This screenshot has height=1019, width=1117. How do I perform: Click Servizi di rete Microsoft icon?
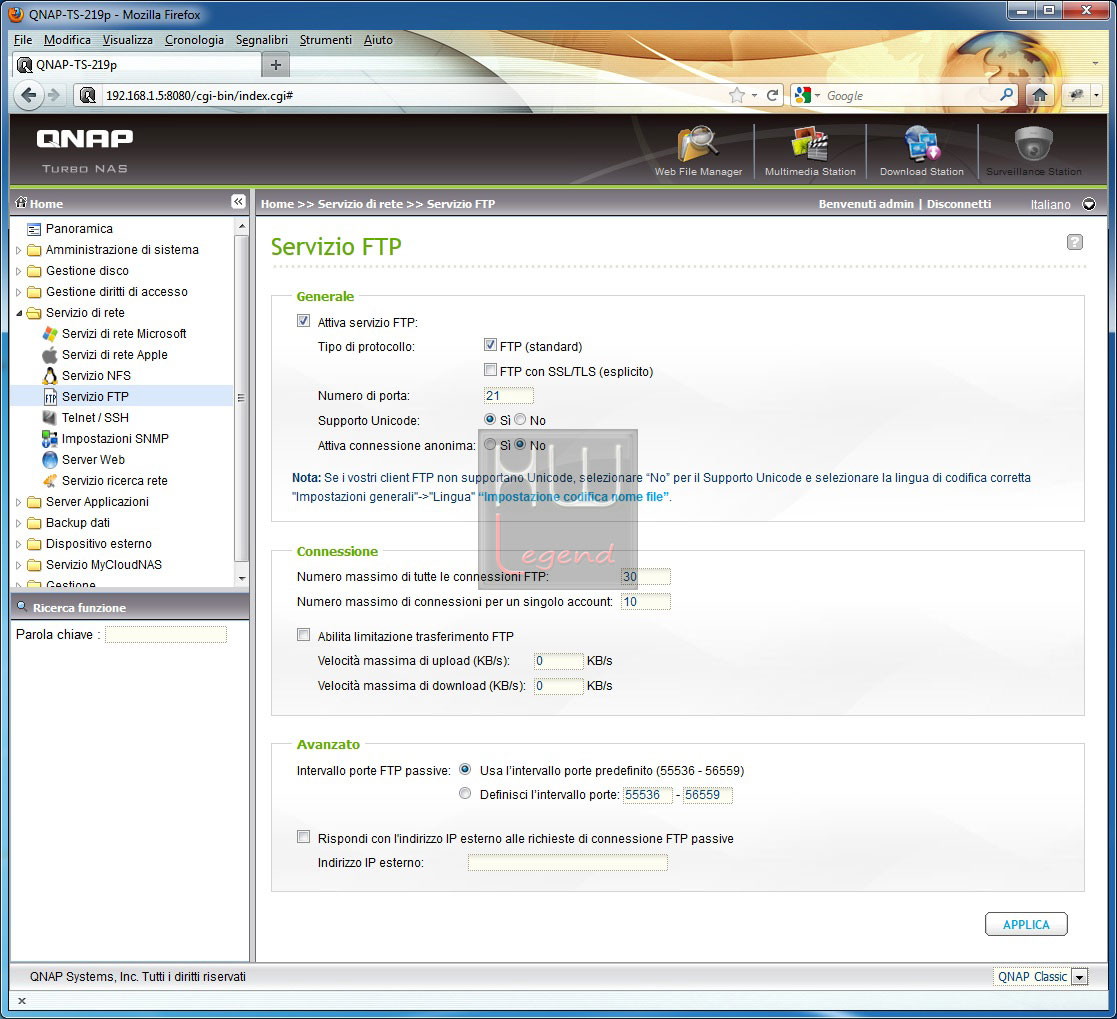pyautogui.click(x=50, y=333)
